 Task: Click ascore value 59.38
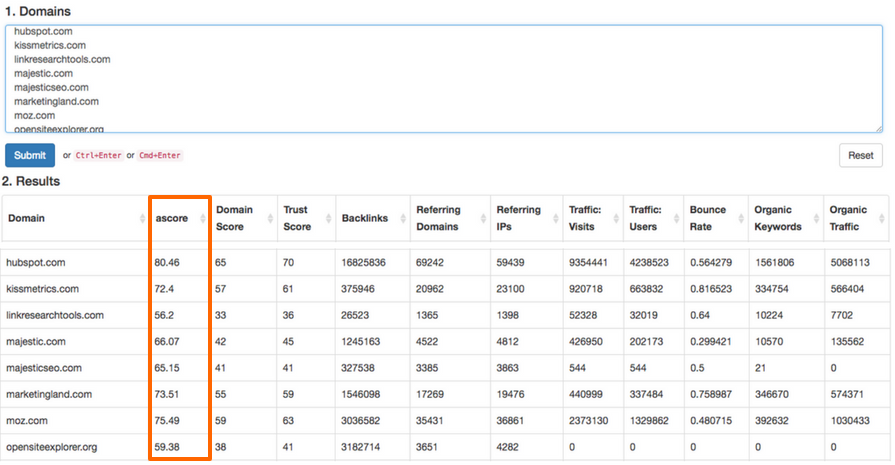pos(167,447)
